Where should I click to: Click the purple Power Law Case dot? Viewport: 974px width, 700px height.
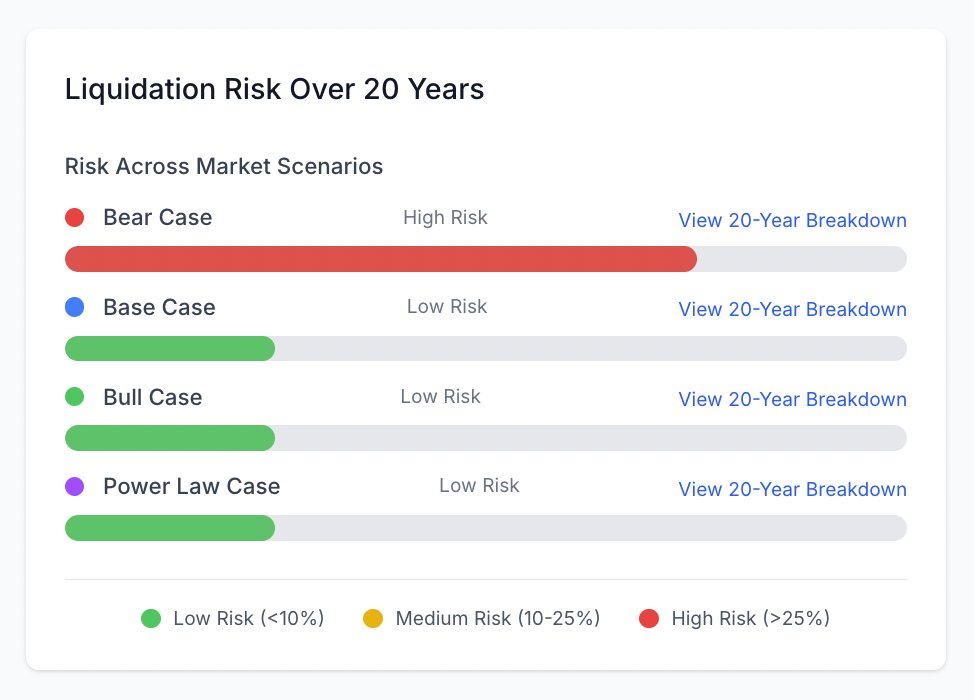[74, 487]
